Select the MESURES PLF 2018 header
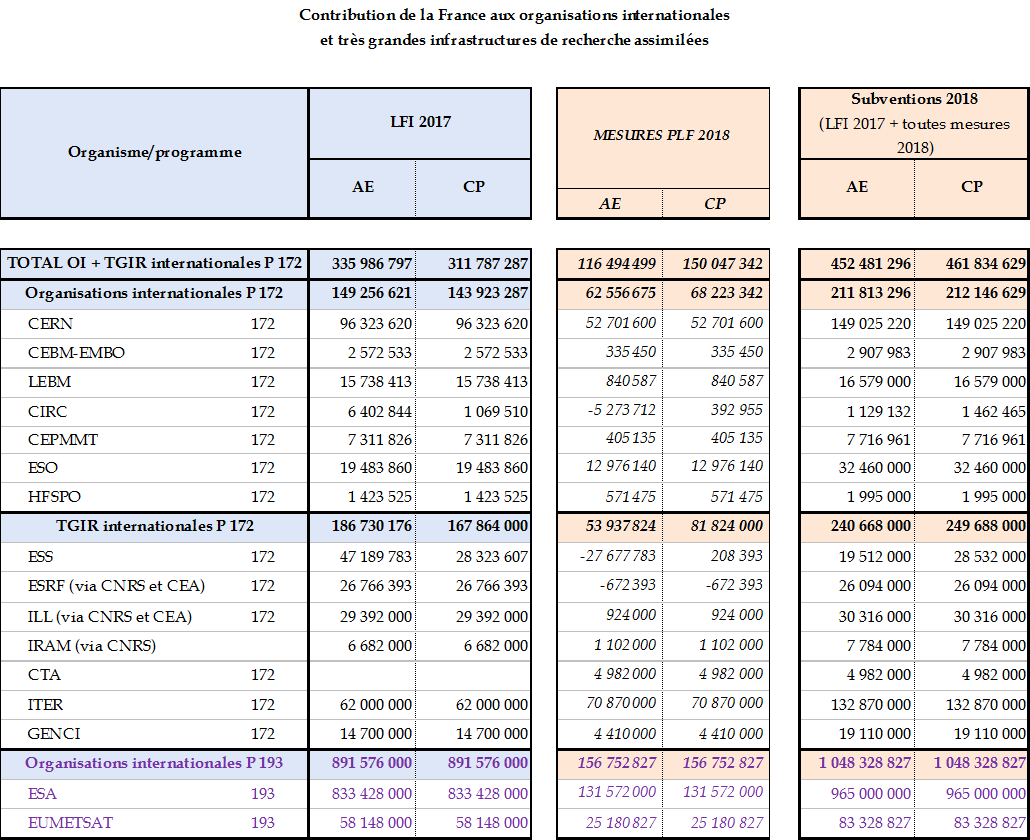The width and height of the screenshot is (1030, 840). pyautogui.click(x=662, y=136)
